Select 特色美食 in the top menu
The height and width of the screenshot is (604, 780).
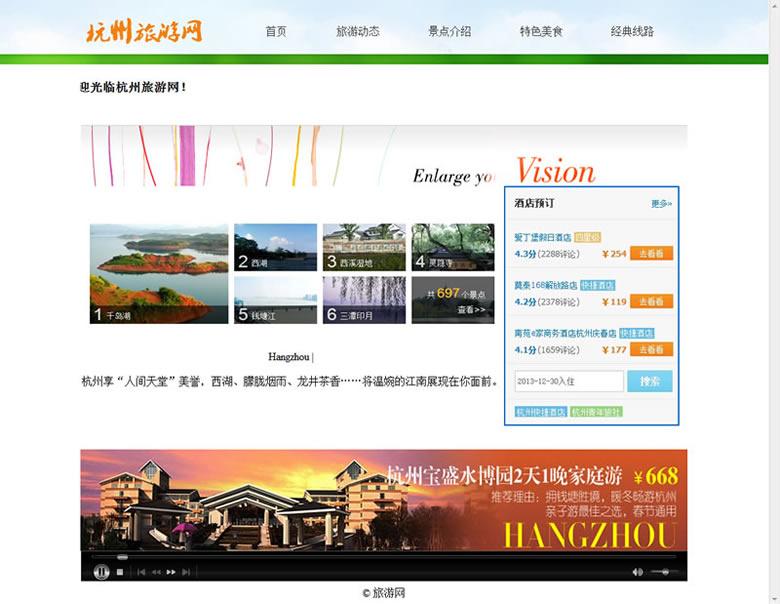(x=541, y=32)
